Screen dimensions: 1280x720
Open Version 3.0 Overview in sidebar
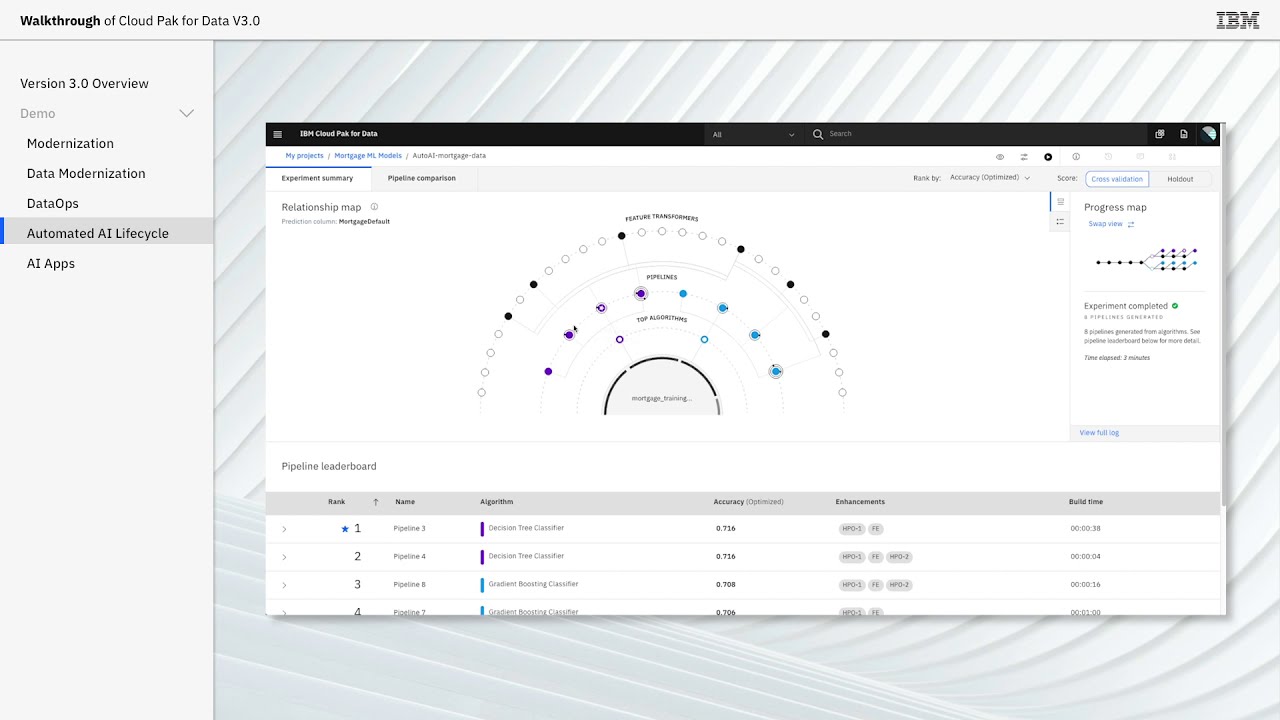(x=84, y=84)
